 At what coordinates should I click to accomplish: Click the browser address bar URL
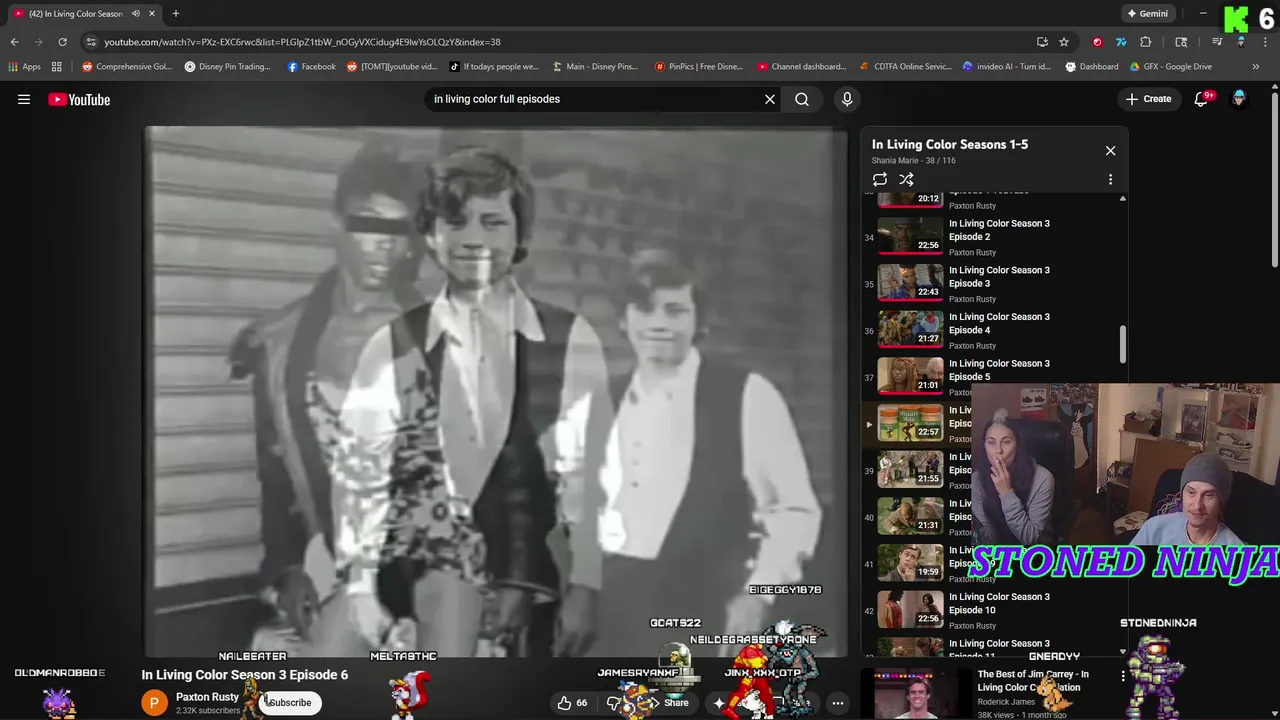302,42
